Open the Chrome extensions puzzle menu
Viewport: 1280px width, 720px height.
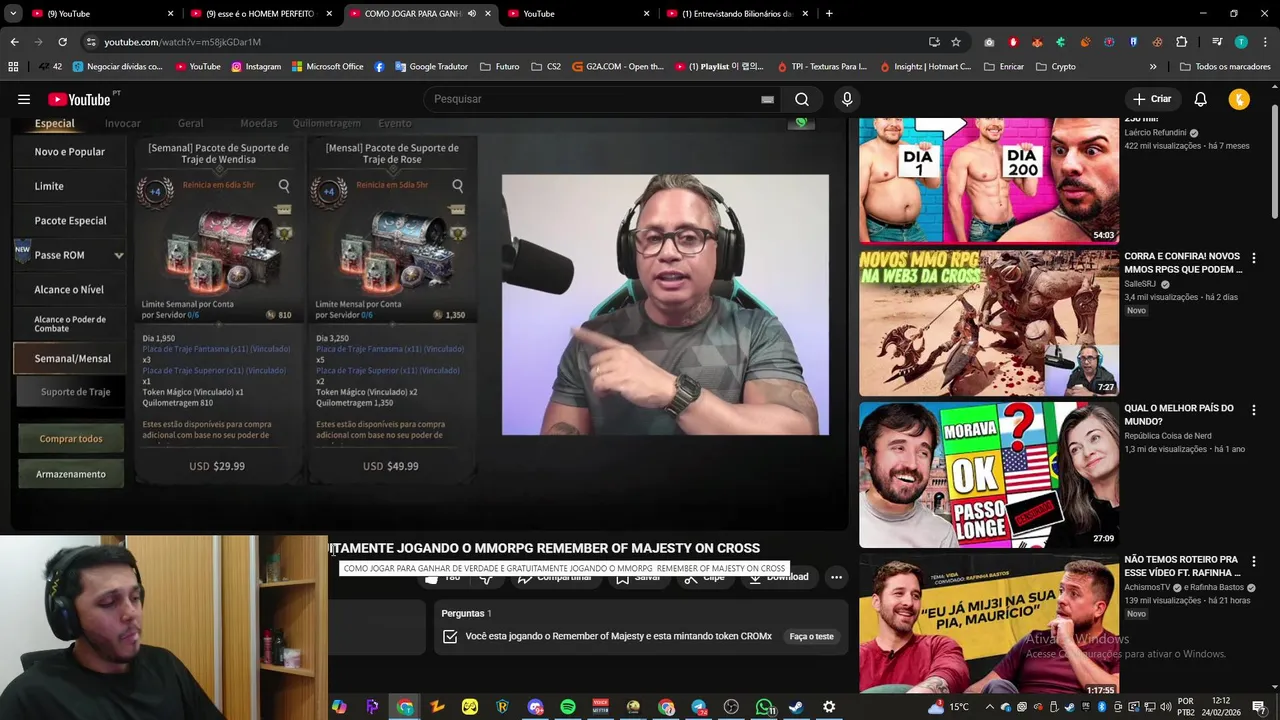(1181, 42)
